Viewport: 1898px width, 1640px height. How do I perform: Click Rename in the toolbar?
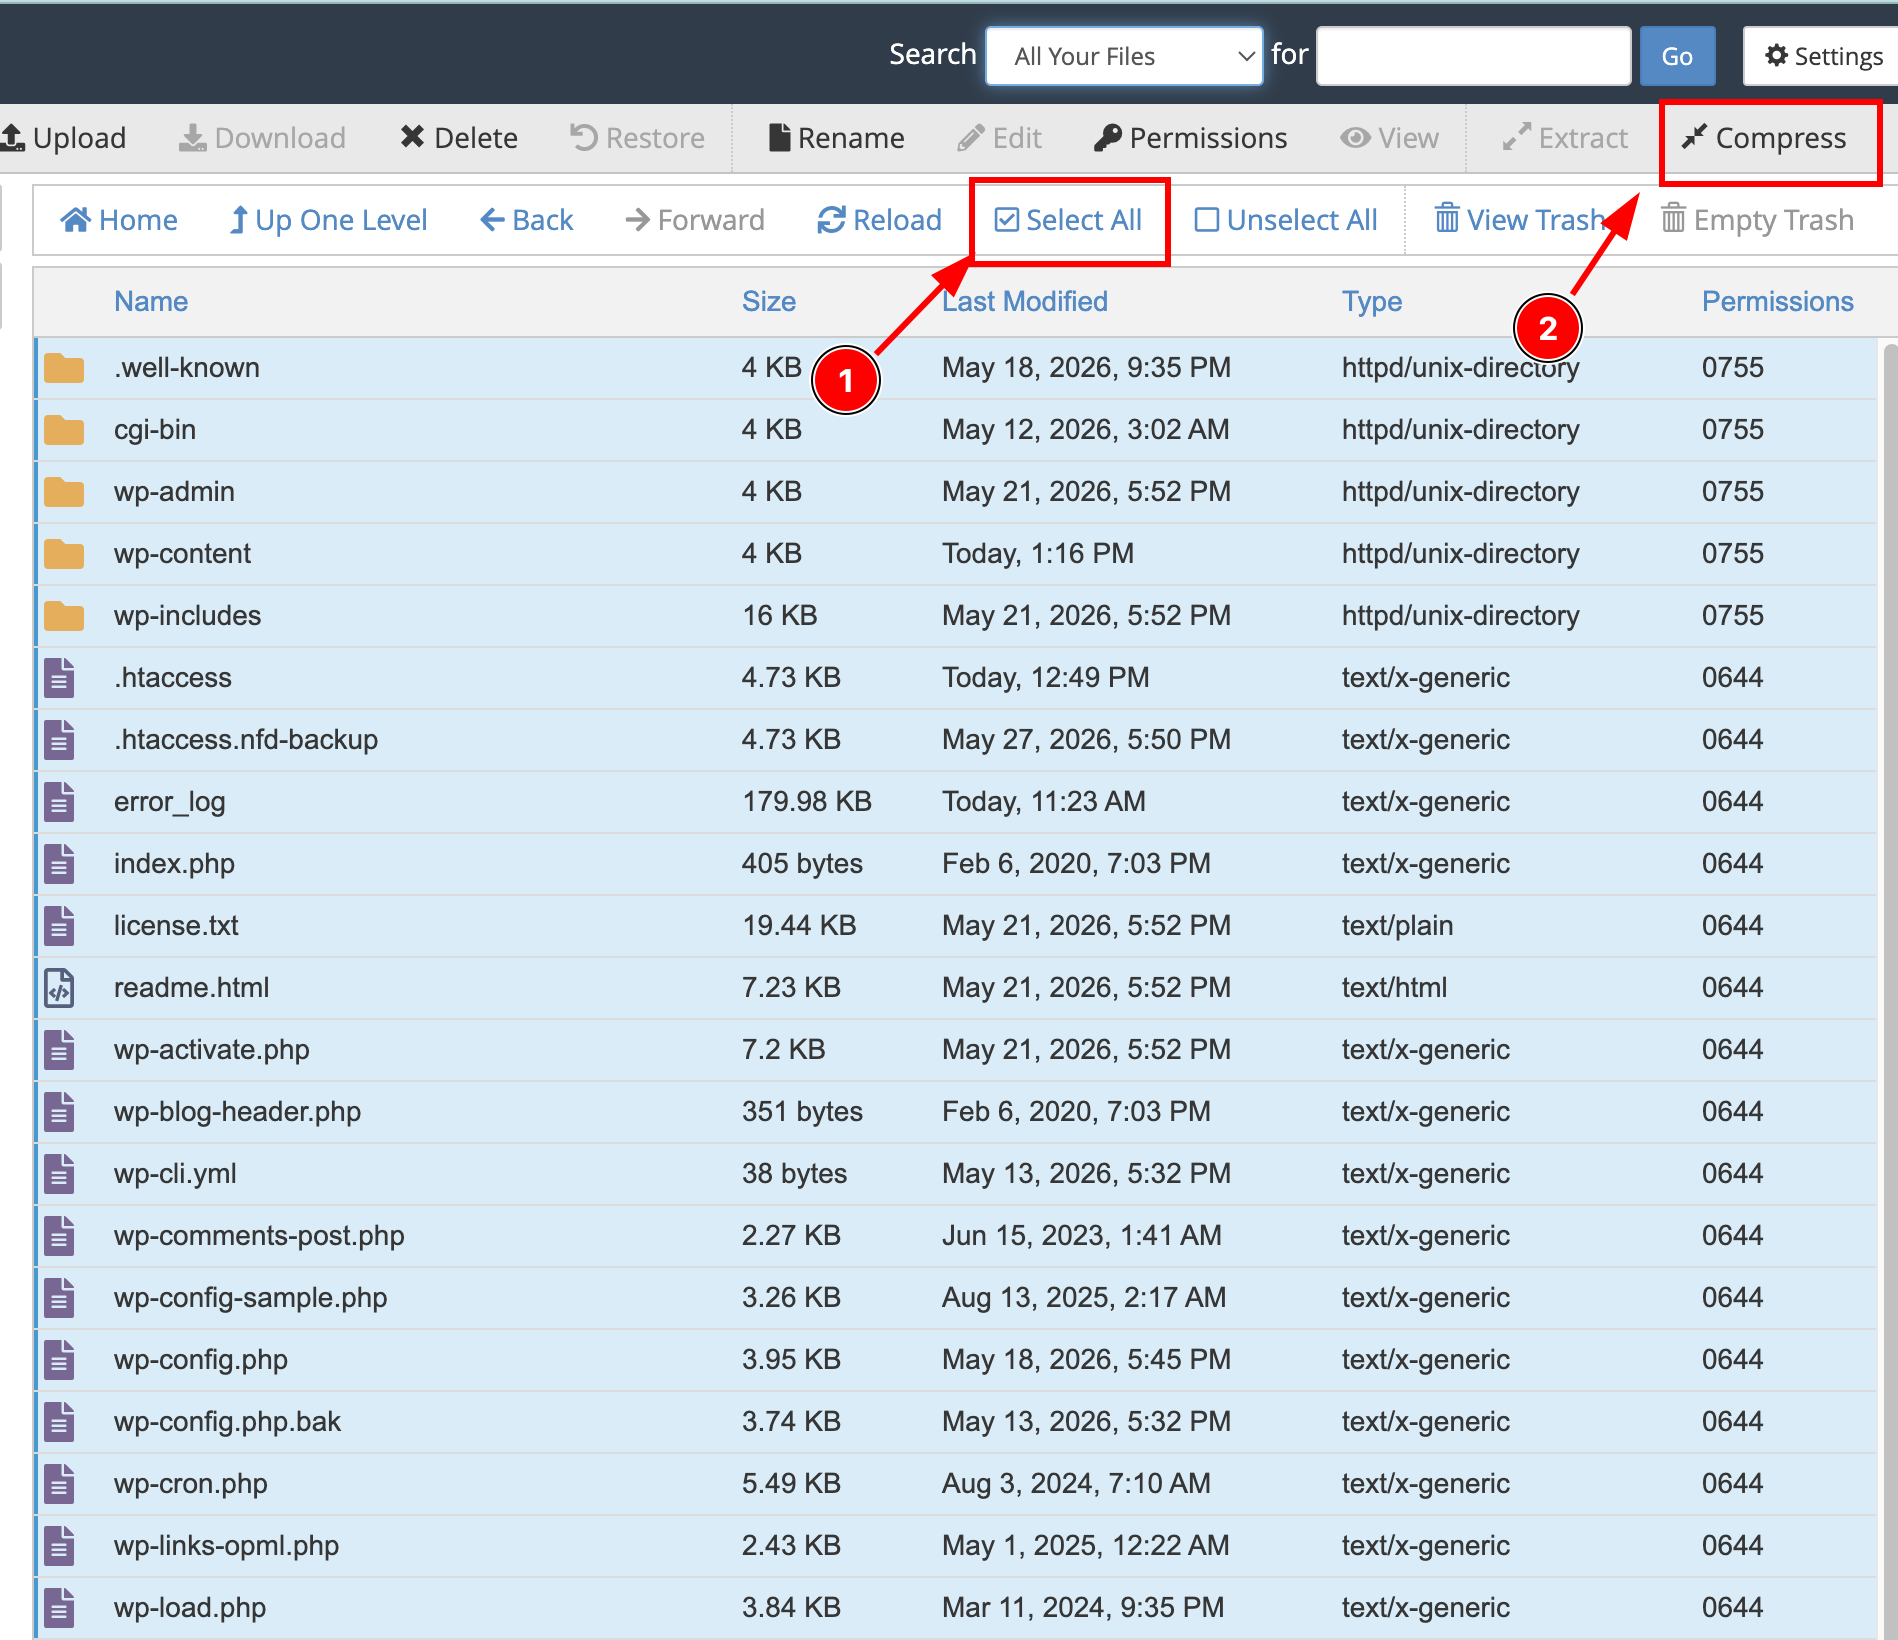tap(836, 138)
